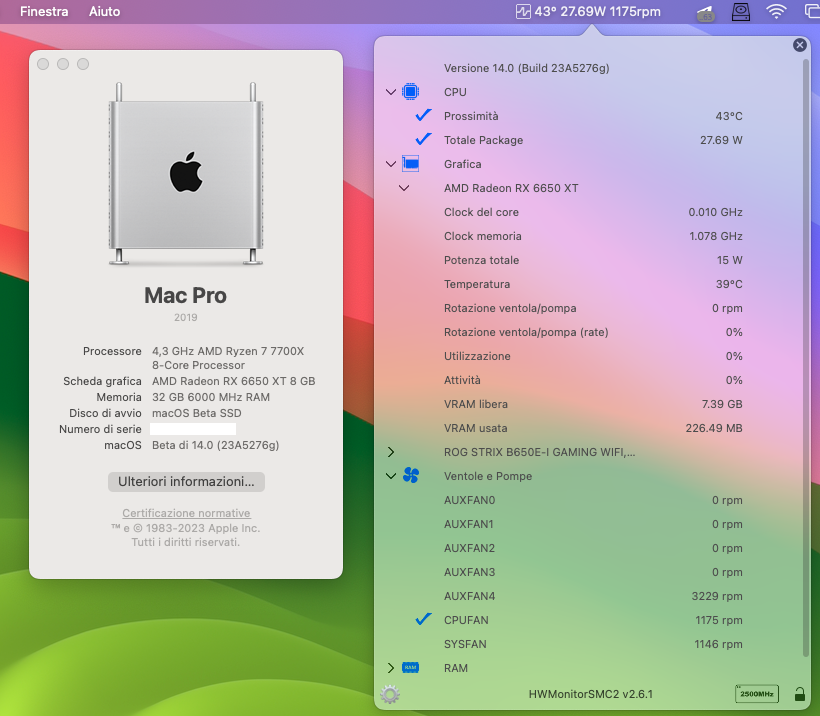Select the VRAM libera row
This screenshot has height=716, width=820.
click(x=593, y=404)
